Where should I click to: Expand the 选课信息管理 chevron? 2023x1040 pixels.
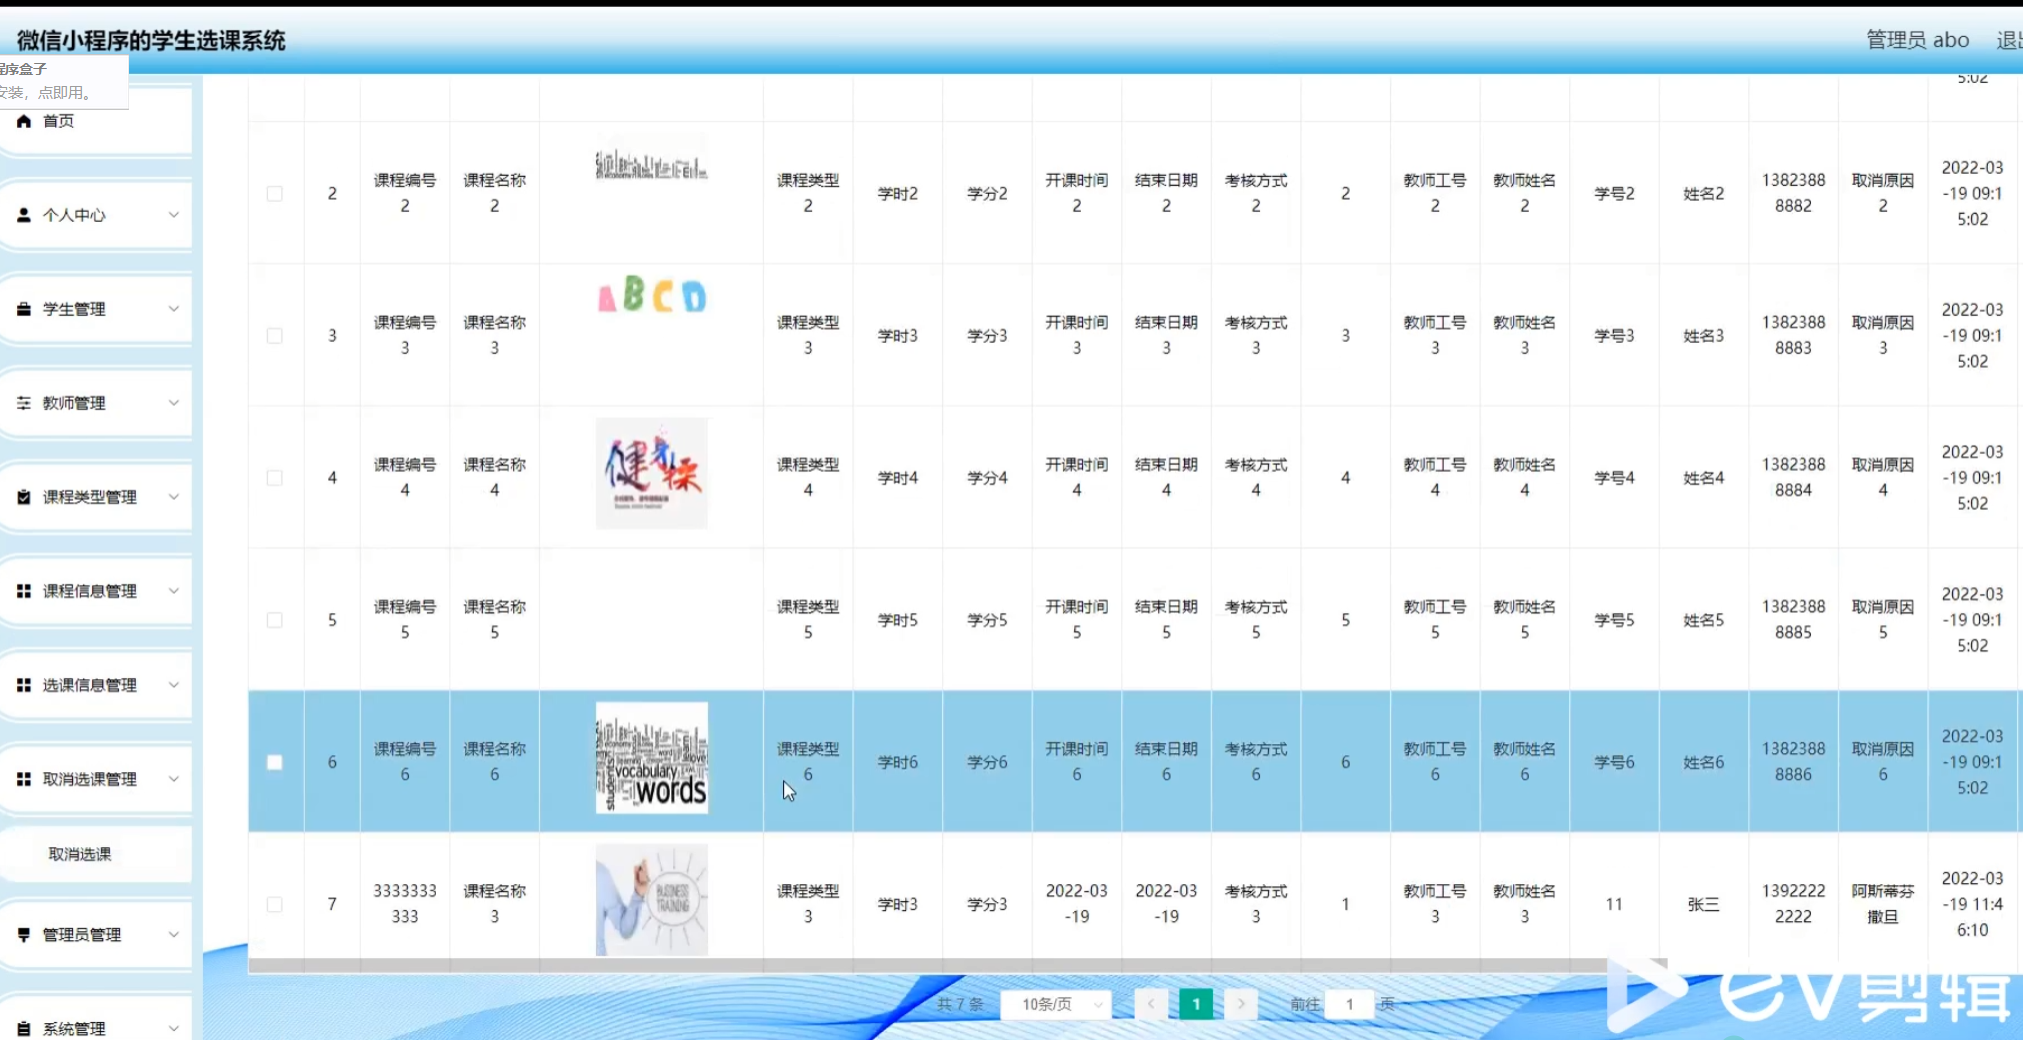(x=173, y=685)
